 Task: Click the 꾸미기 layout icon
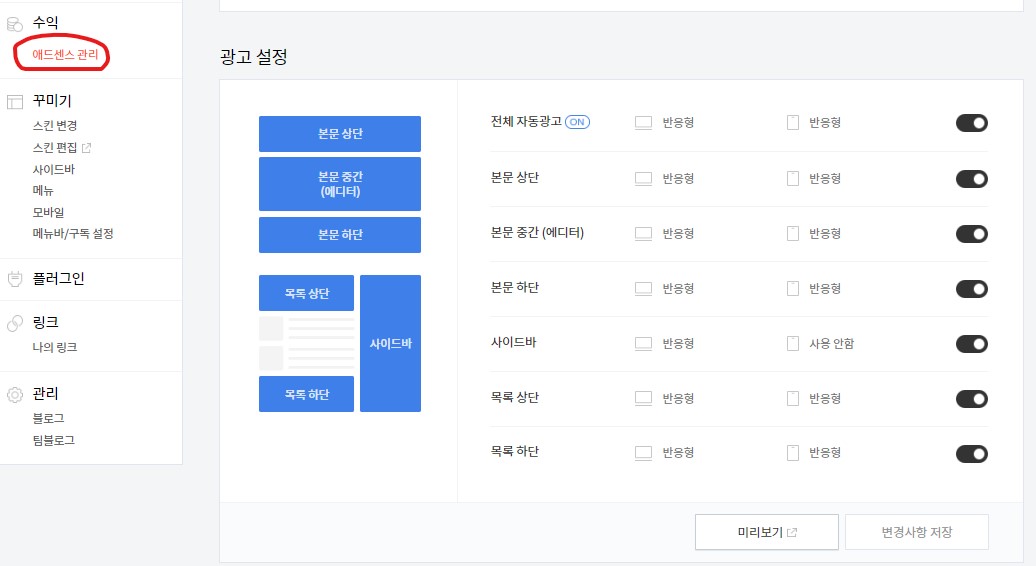[15, 102]
